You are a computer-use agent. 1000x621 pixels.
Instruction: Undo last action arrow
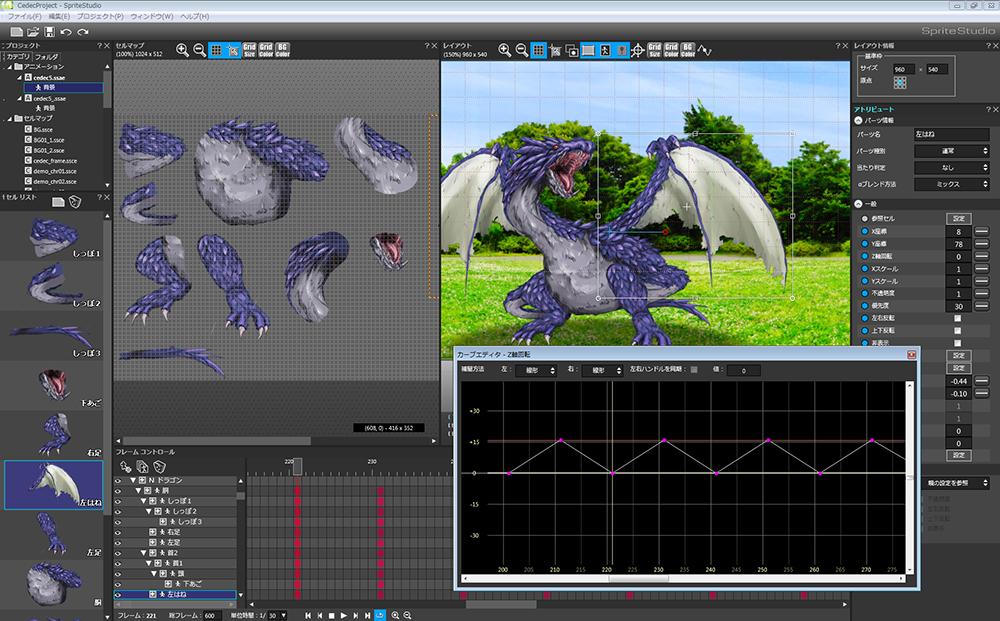click(66, 32)
